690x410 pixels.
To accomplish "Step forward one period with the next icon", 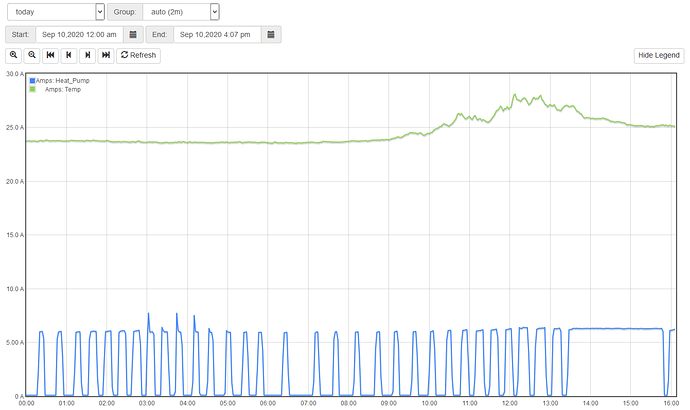I will click(x=88, y=55).
